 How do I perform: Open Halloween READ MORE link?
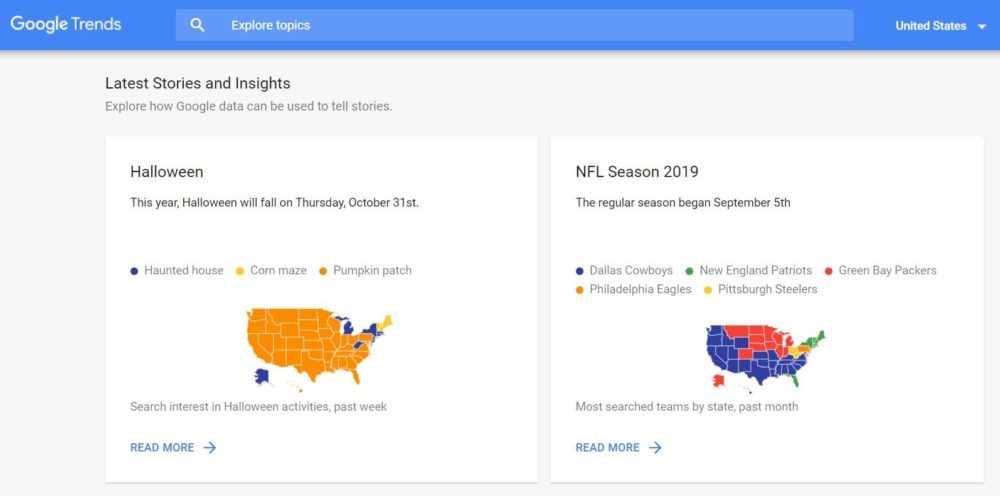(x=162, y=448)
